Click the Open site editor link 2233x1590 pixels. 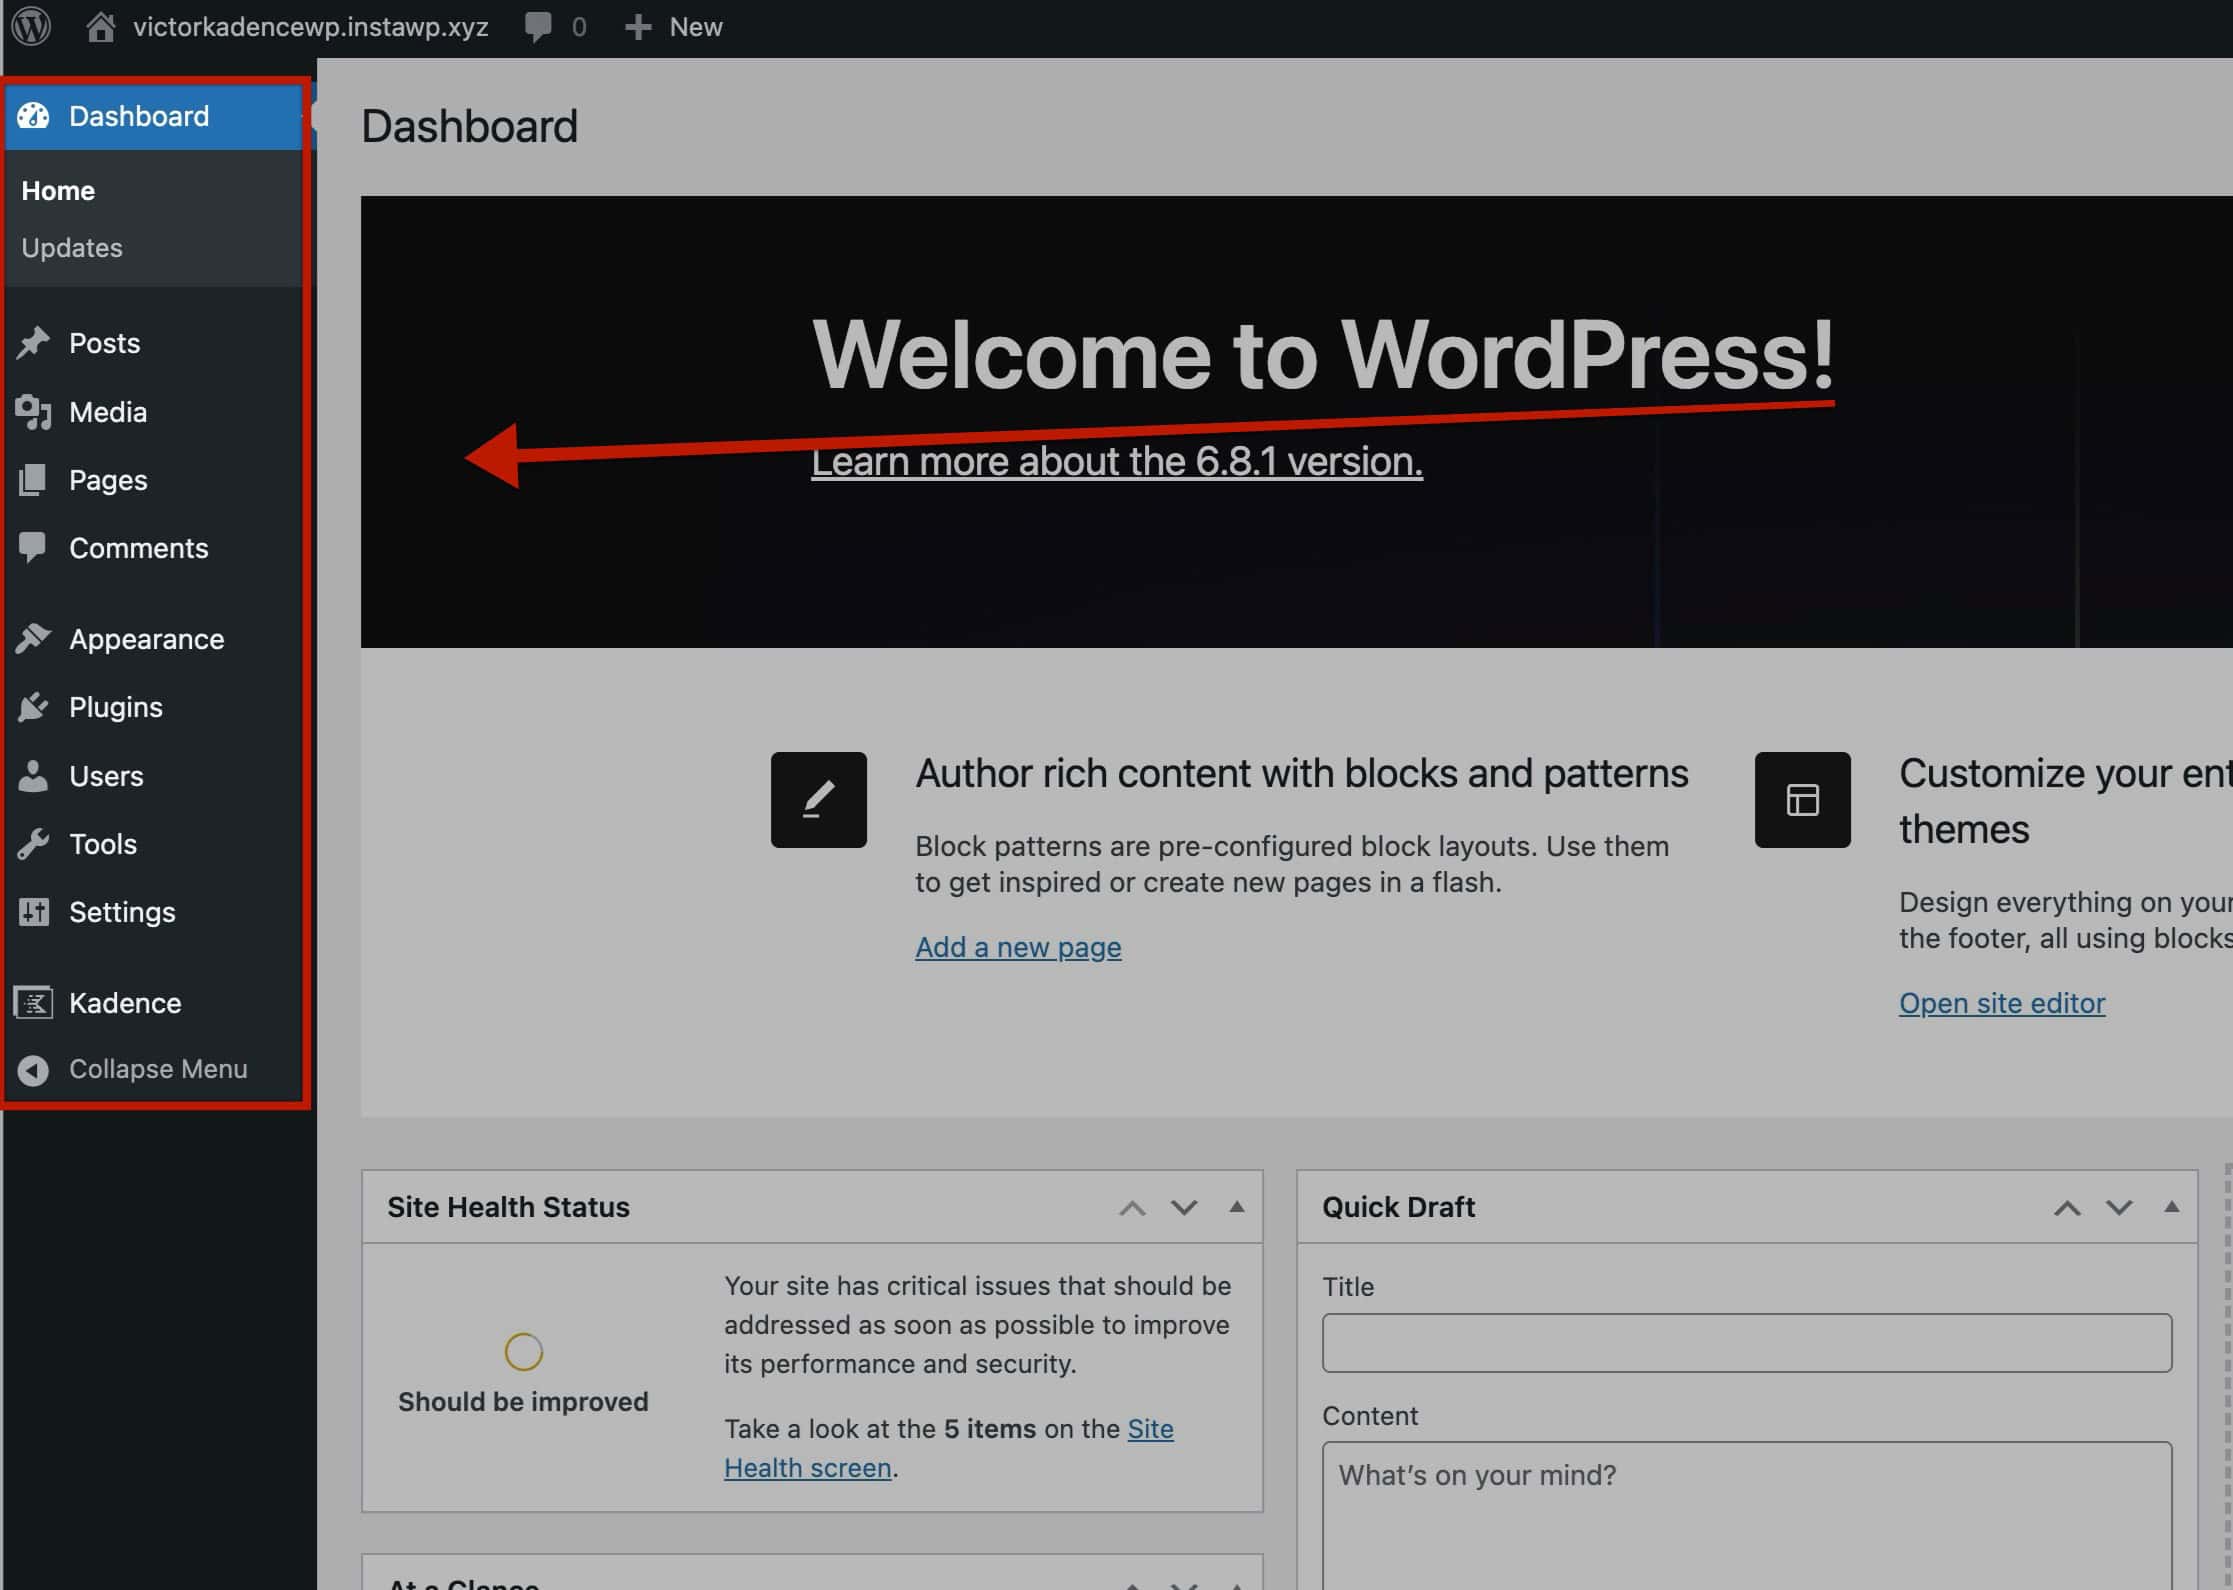(2001, 1003)
